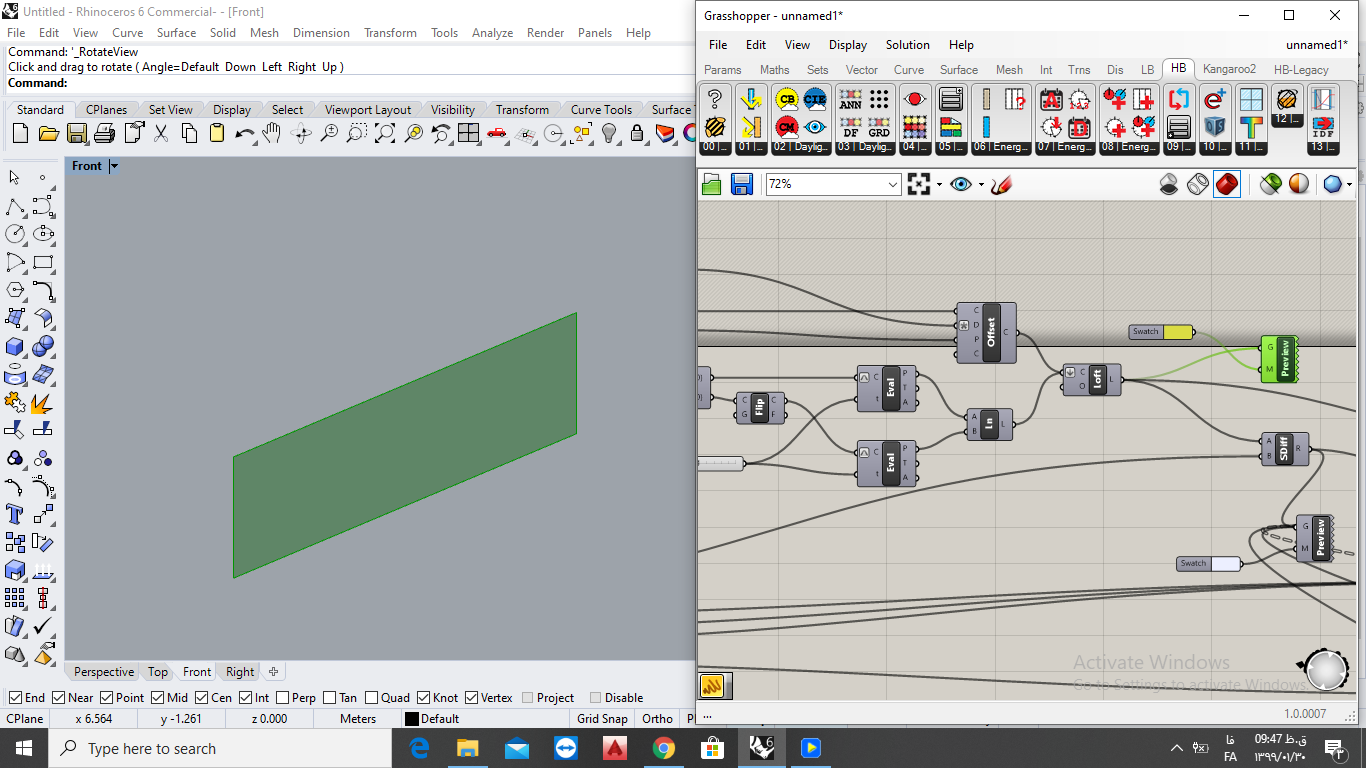Image resolution: width=1366 pixels, height=768 pixels.
Task: Click the Save file icon in Rhino toolbar
Action: point(76,133)
